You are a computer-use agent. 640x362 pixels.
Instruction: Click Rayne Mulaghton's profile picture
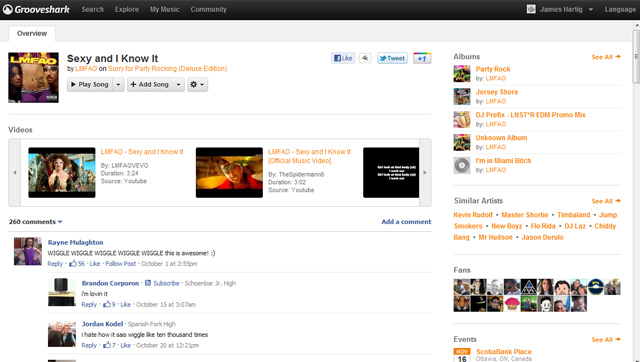point(27,251)
